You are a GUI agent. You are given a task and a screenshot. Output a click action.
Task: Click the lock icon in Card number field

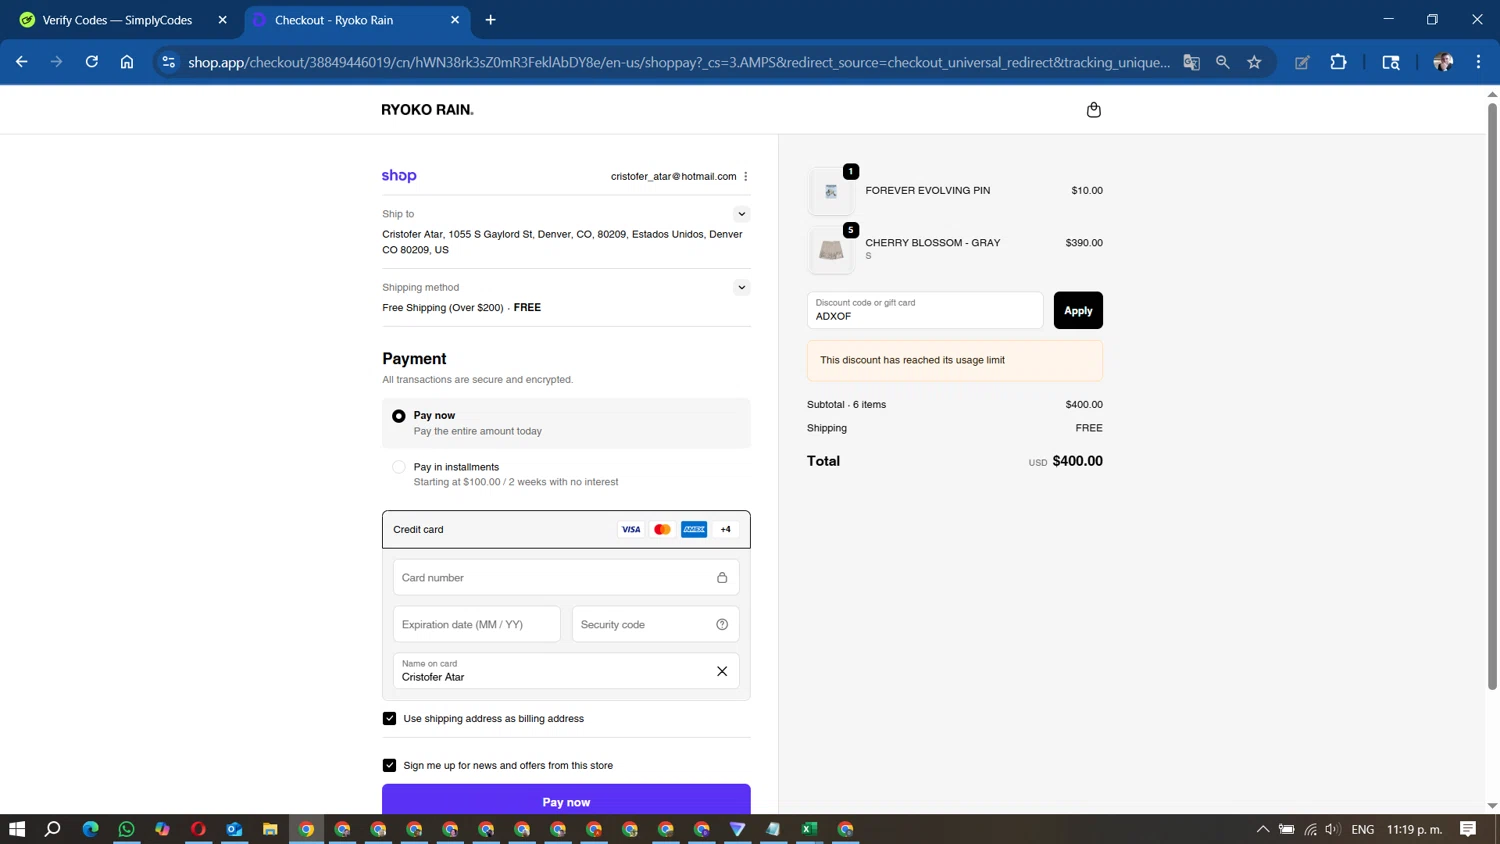722,578
